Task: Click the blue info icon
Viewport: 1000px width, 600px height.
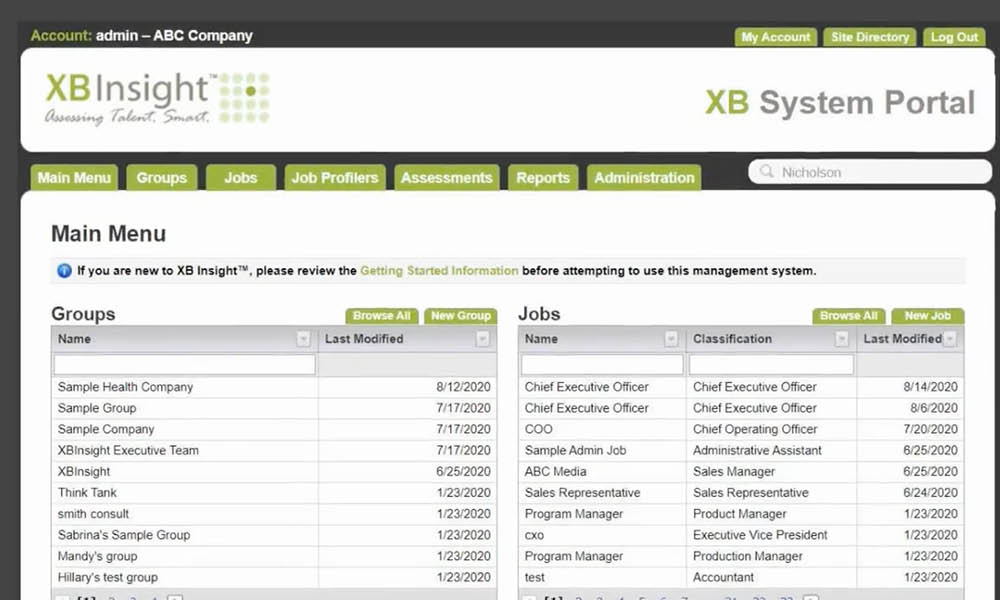Action: (x=64, y=270)
